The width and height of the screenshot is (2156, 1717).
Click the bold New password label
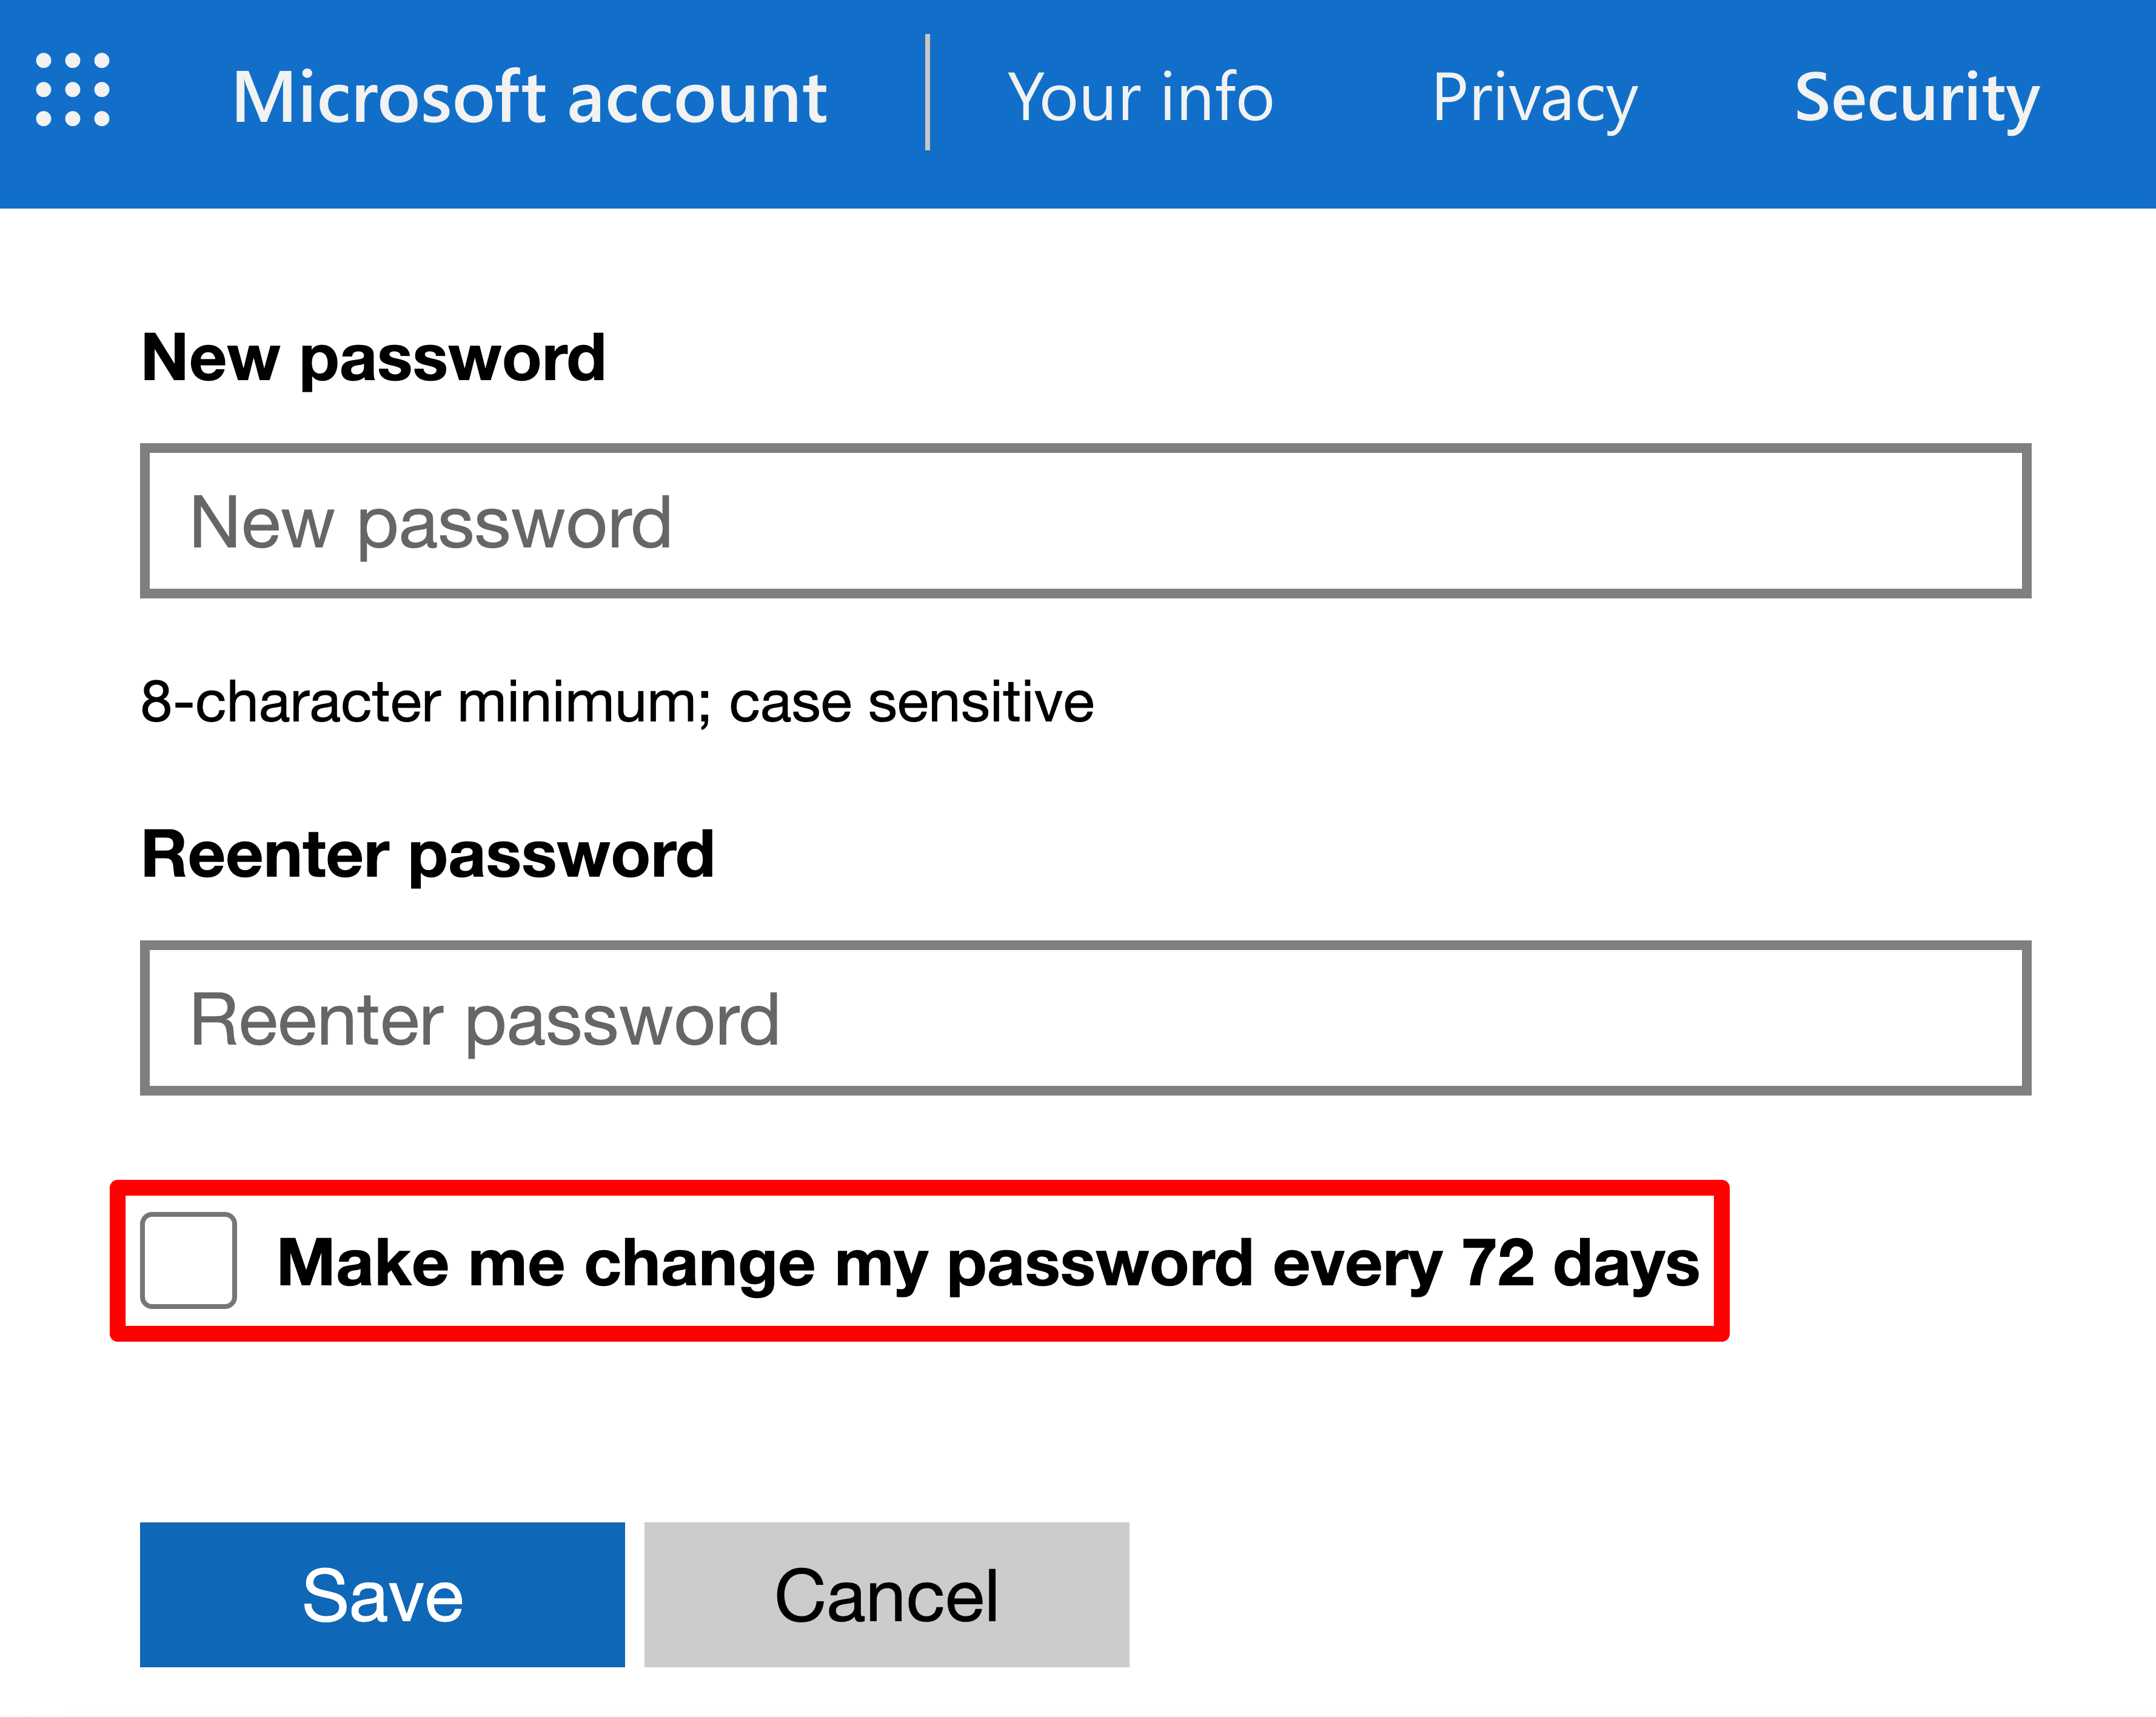(x=373, y=358)
